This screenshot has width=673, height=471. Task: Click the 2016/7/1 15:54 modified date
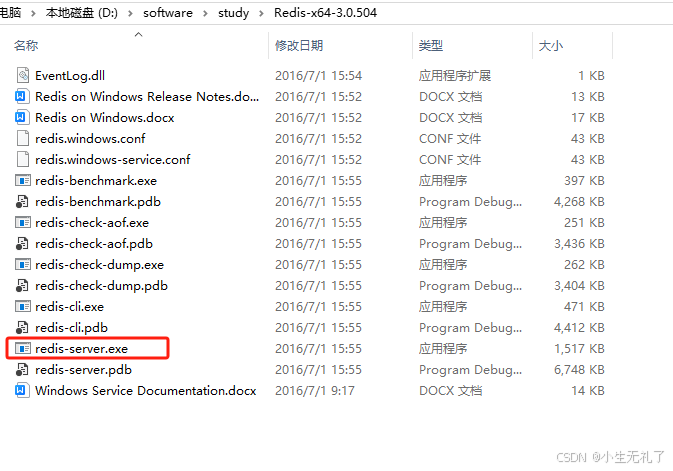point(318,76)
